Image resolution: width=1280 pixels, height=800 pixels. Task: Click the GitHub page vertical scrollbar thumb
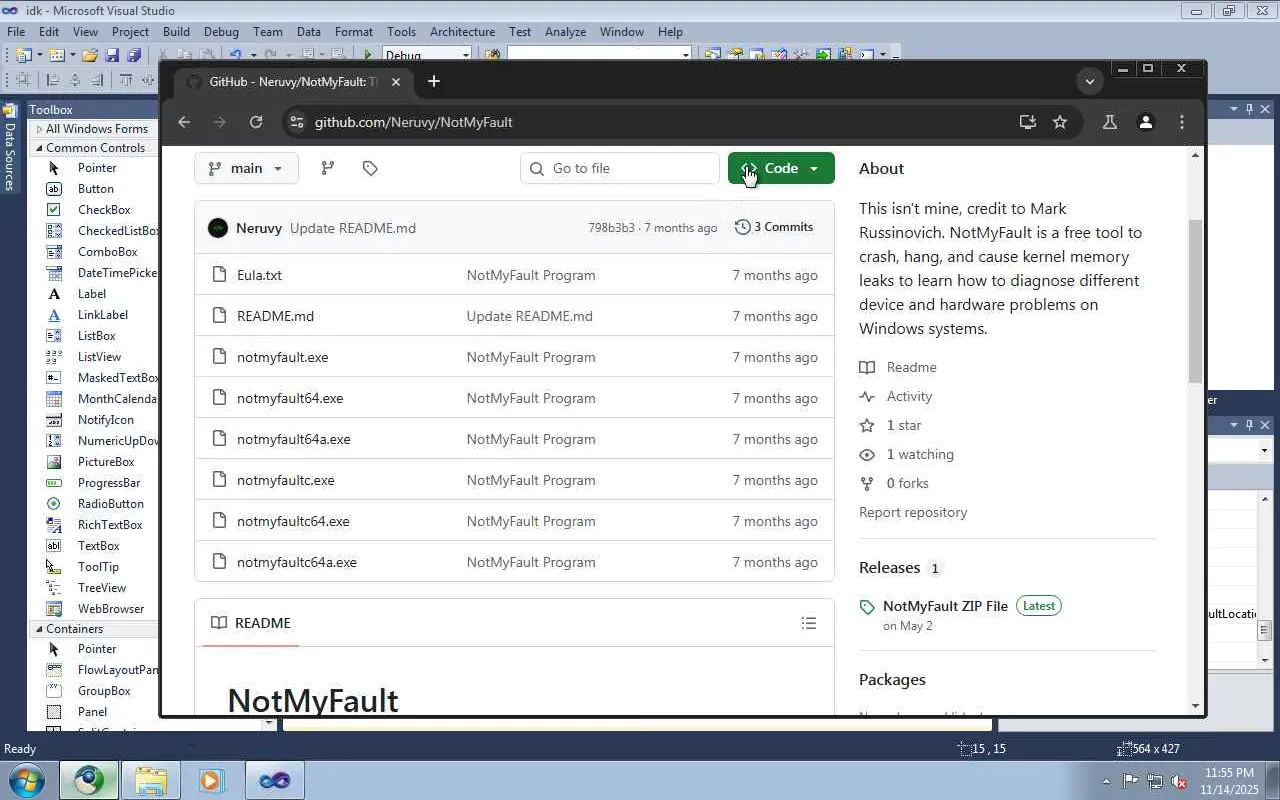click(x=1195, y=300)
